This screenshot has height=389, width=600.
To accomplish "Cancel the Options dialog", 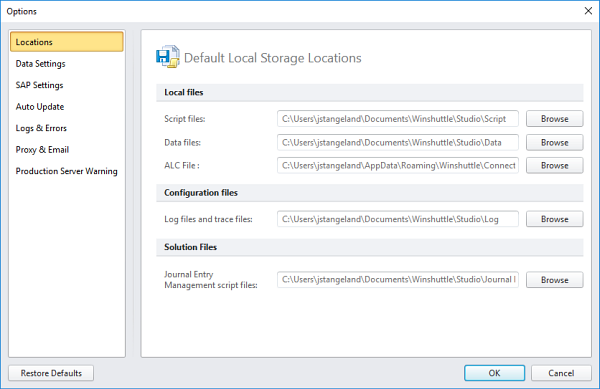I will [x=561, y=373].
